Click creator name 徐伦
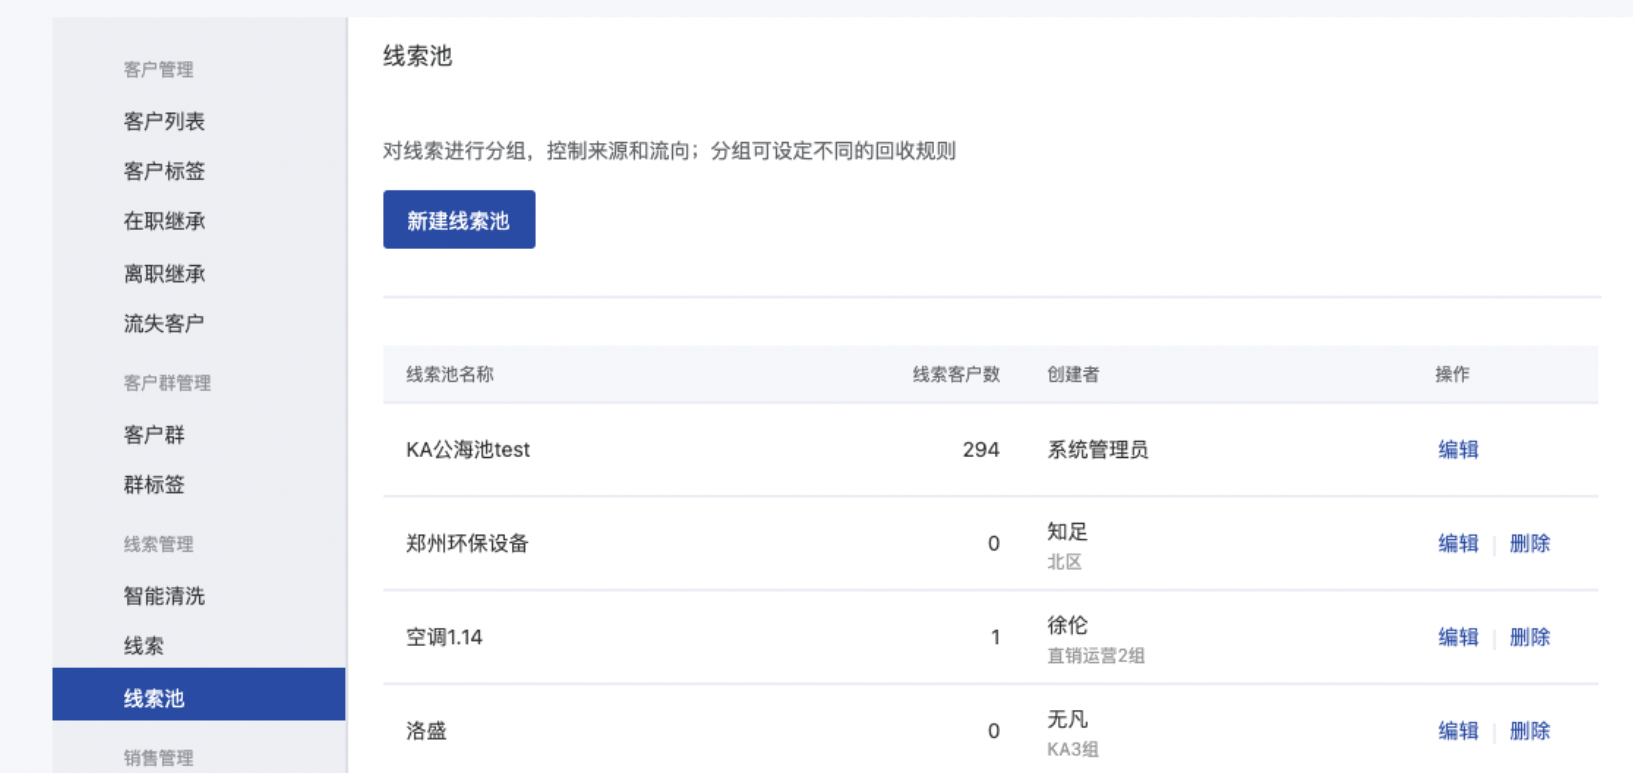1633x773 pixels. [x=1067, y=626]
